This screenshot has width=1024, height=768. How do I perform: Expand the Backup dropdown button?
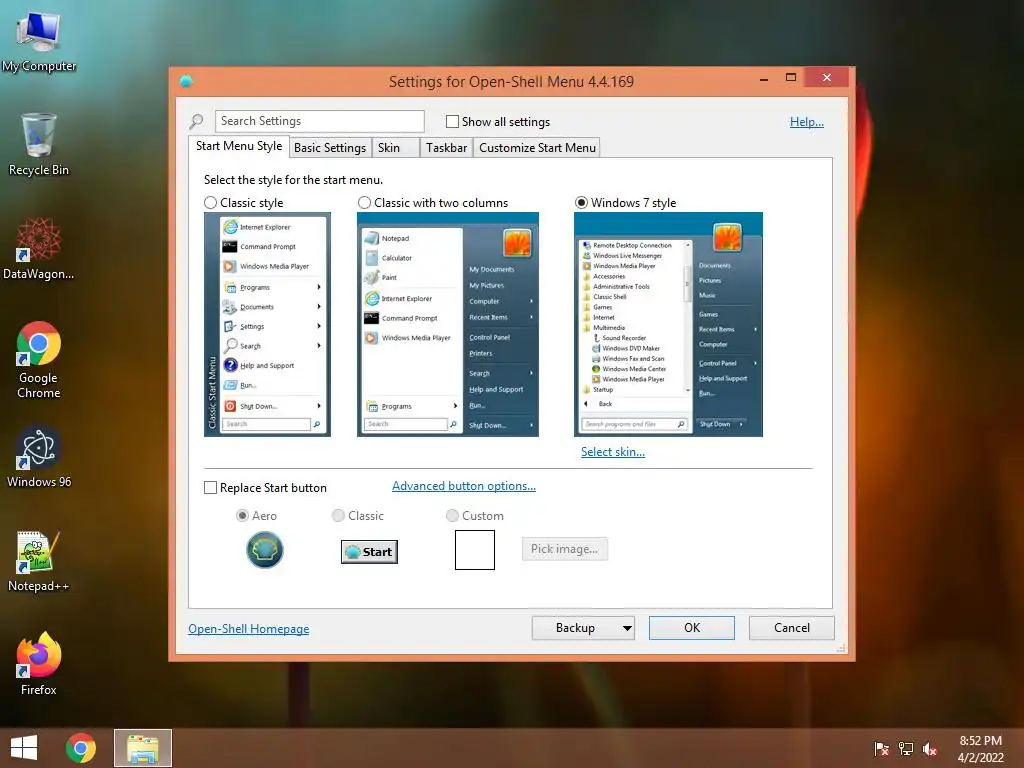point(583,628)
